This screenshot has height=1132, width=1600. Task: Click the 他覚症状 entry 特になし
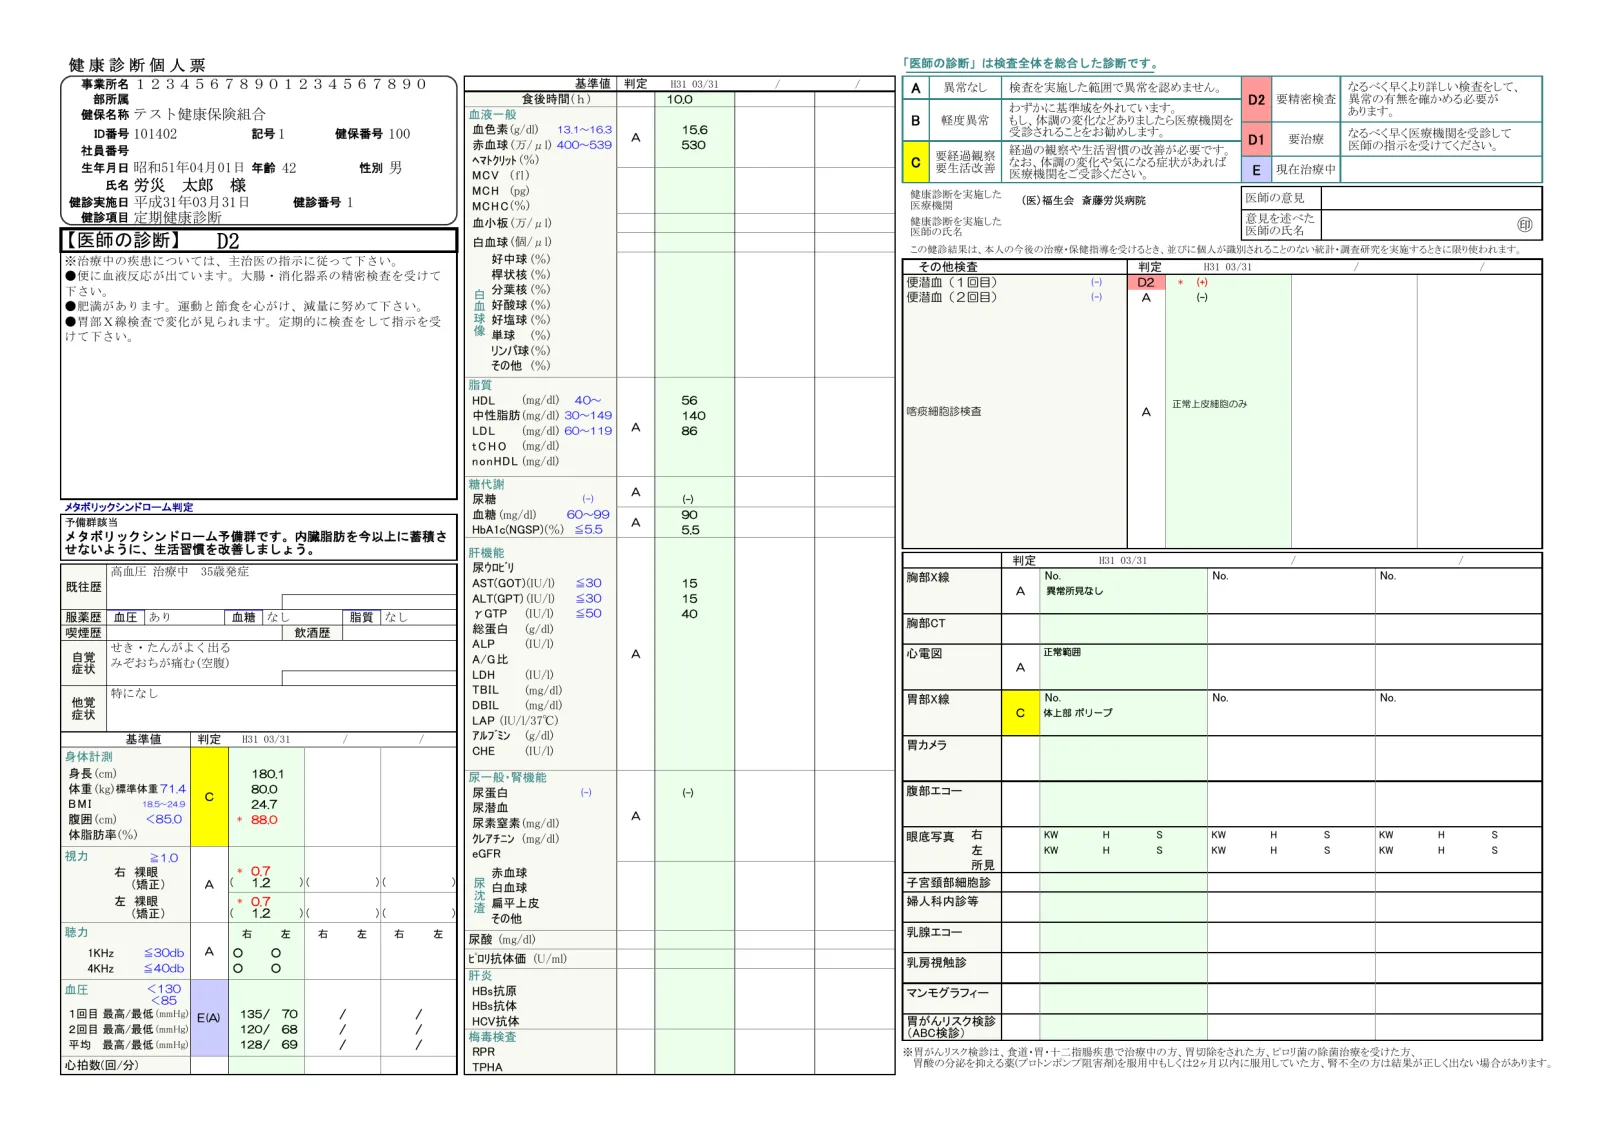[134, 693]
